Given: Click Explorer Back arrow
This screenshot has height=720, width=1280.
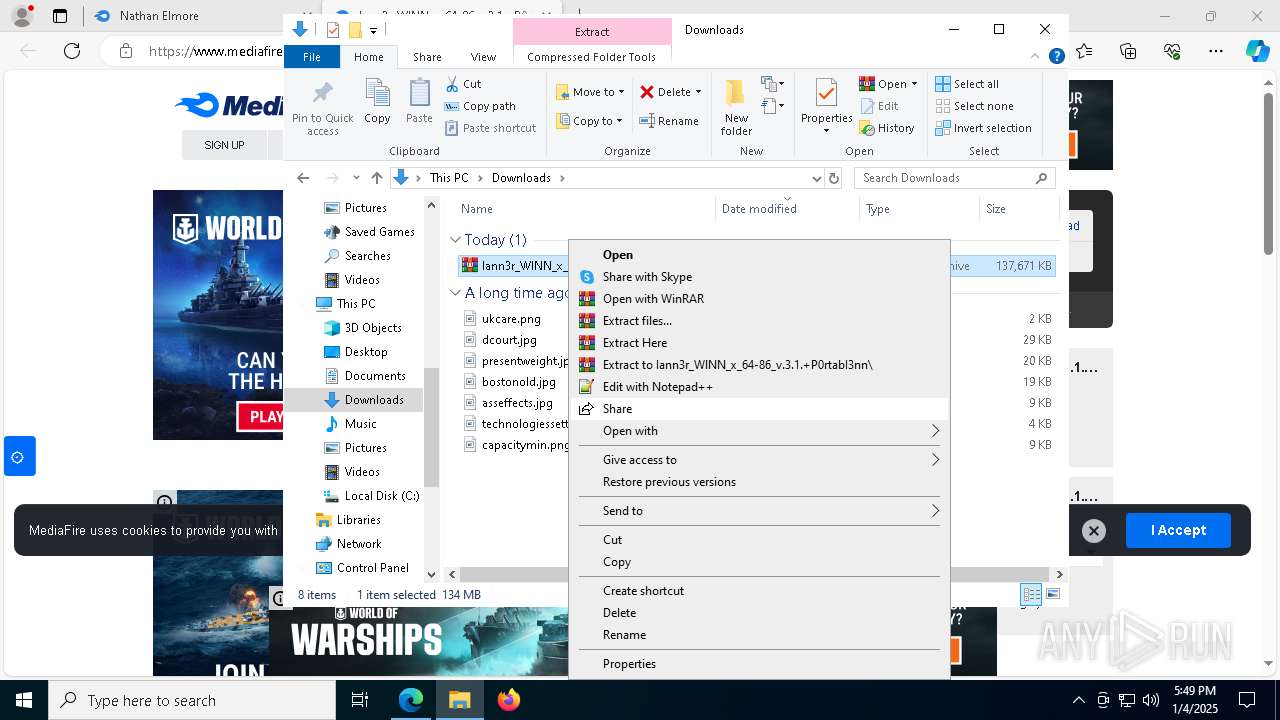Looking at the screenshot, I should (x=303, y=178).
